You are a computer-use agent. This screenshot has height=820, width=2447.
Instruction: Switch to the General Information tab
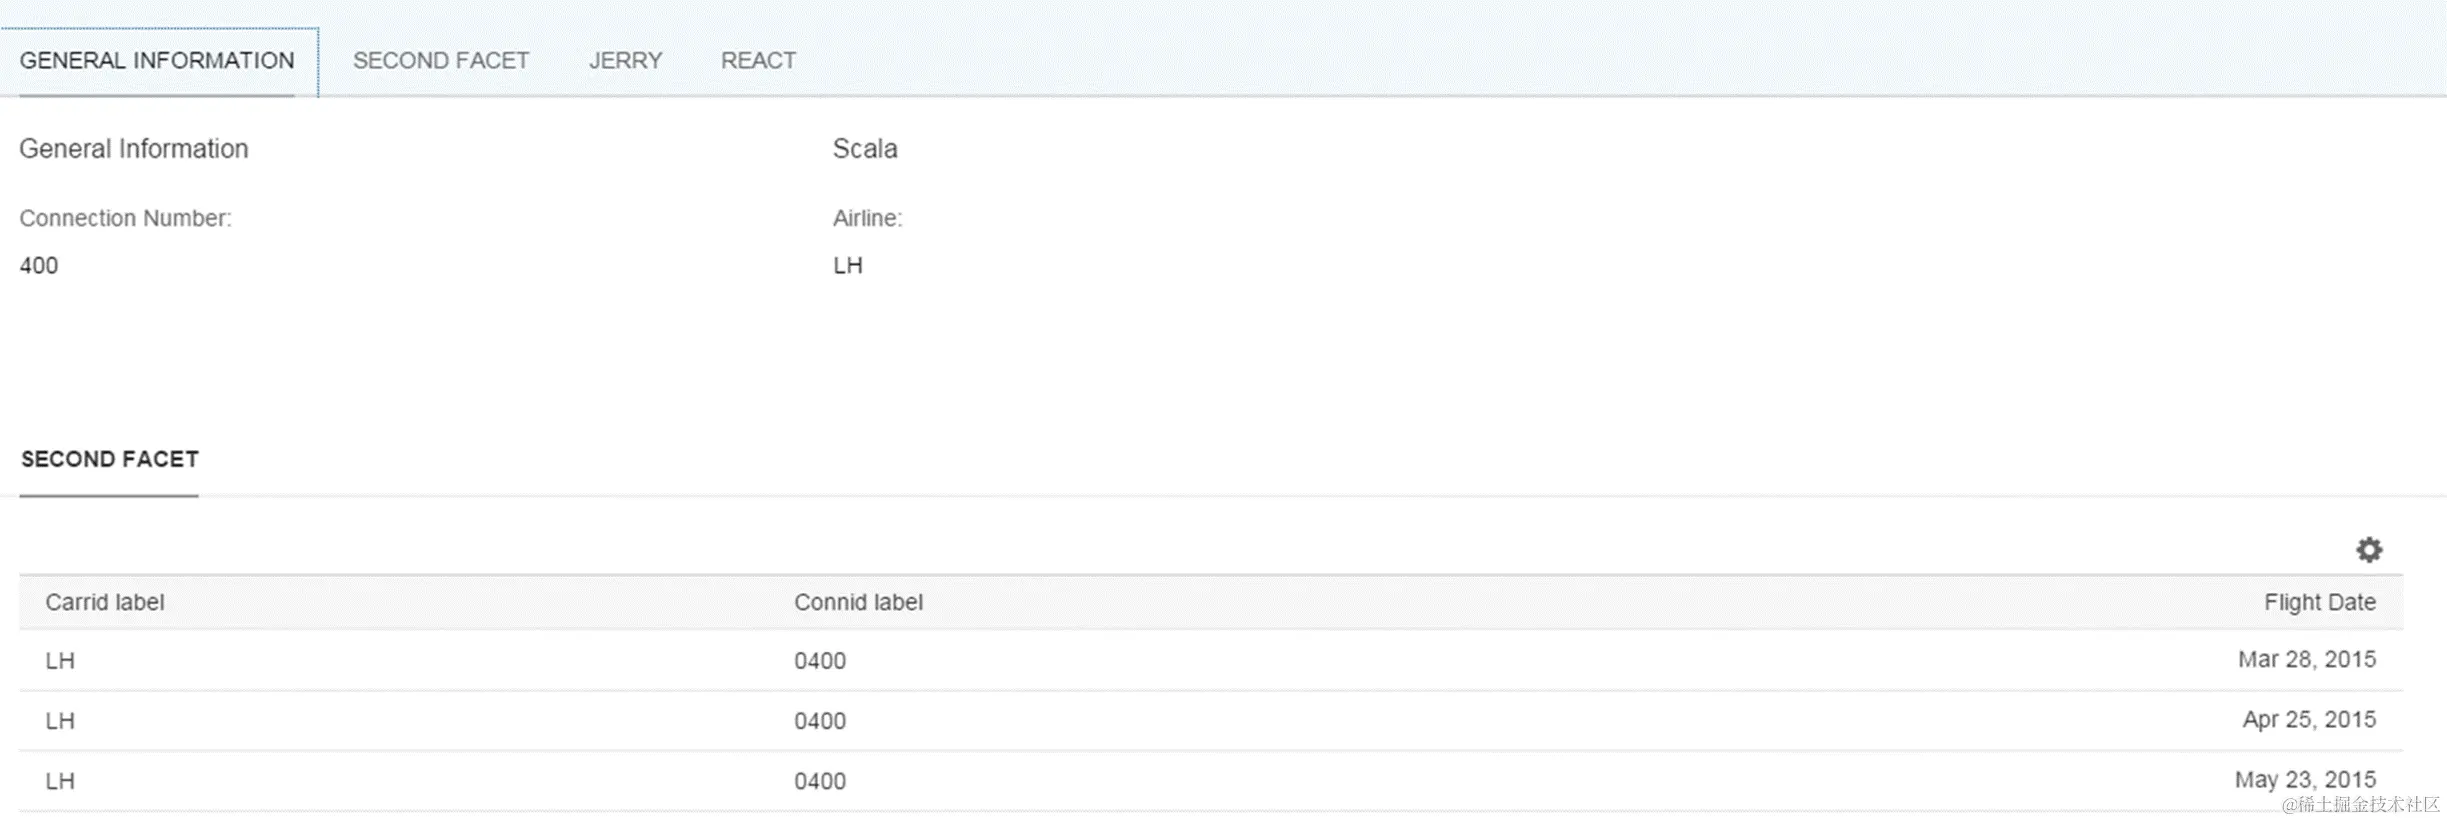pyautogui.click(x=157, y=61)
